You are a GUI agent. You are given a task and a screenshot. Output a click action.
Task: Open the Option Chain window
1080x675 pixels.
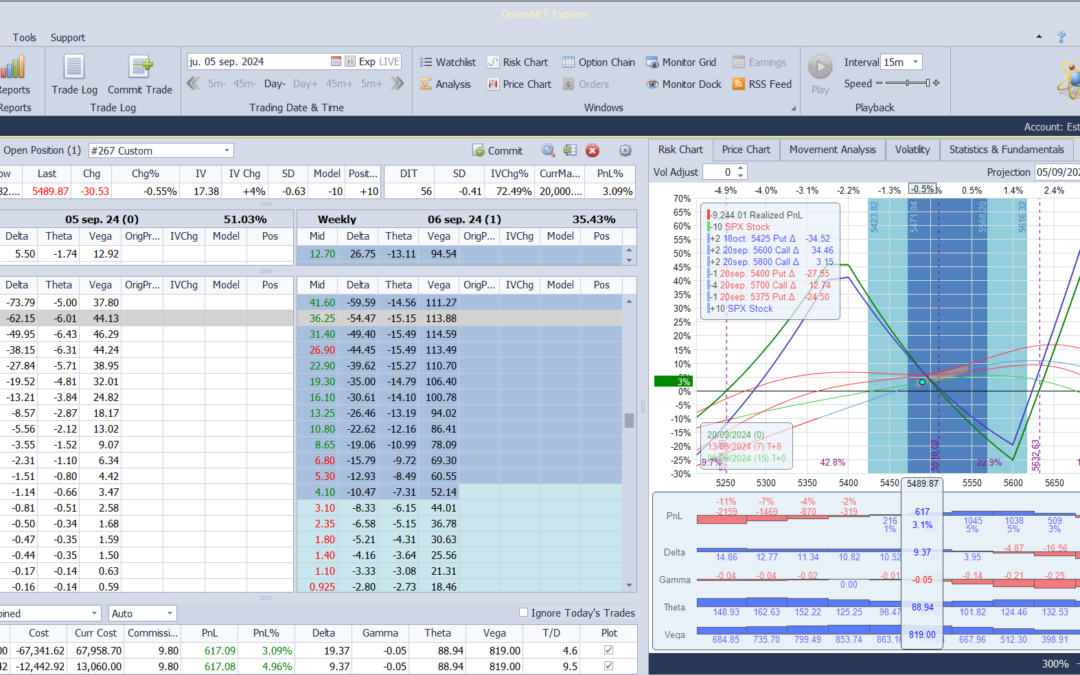[x=599, y=62]
